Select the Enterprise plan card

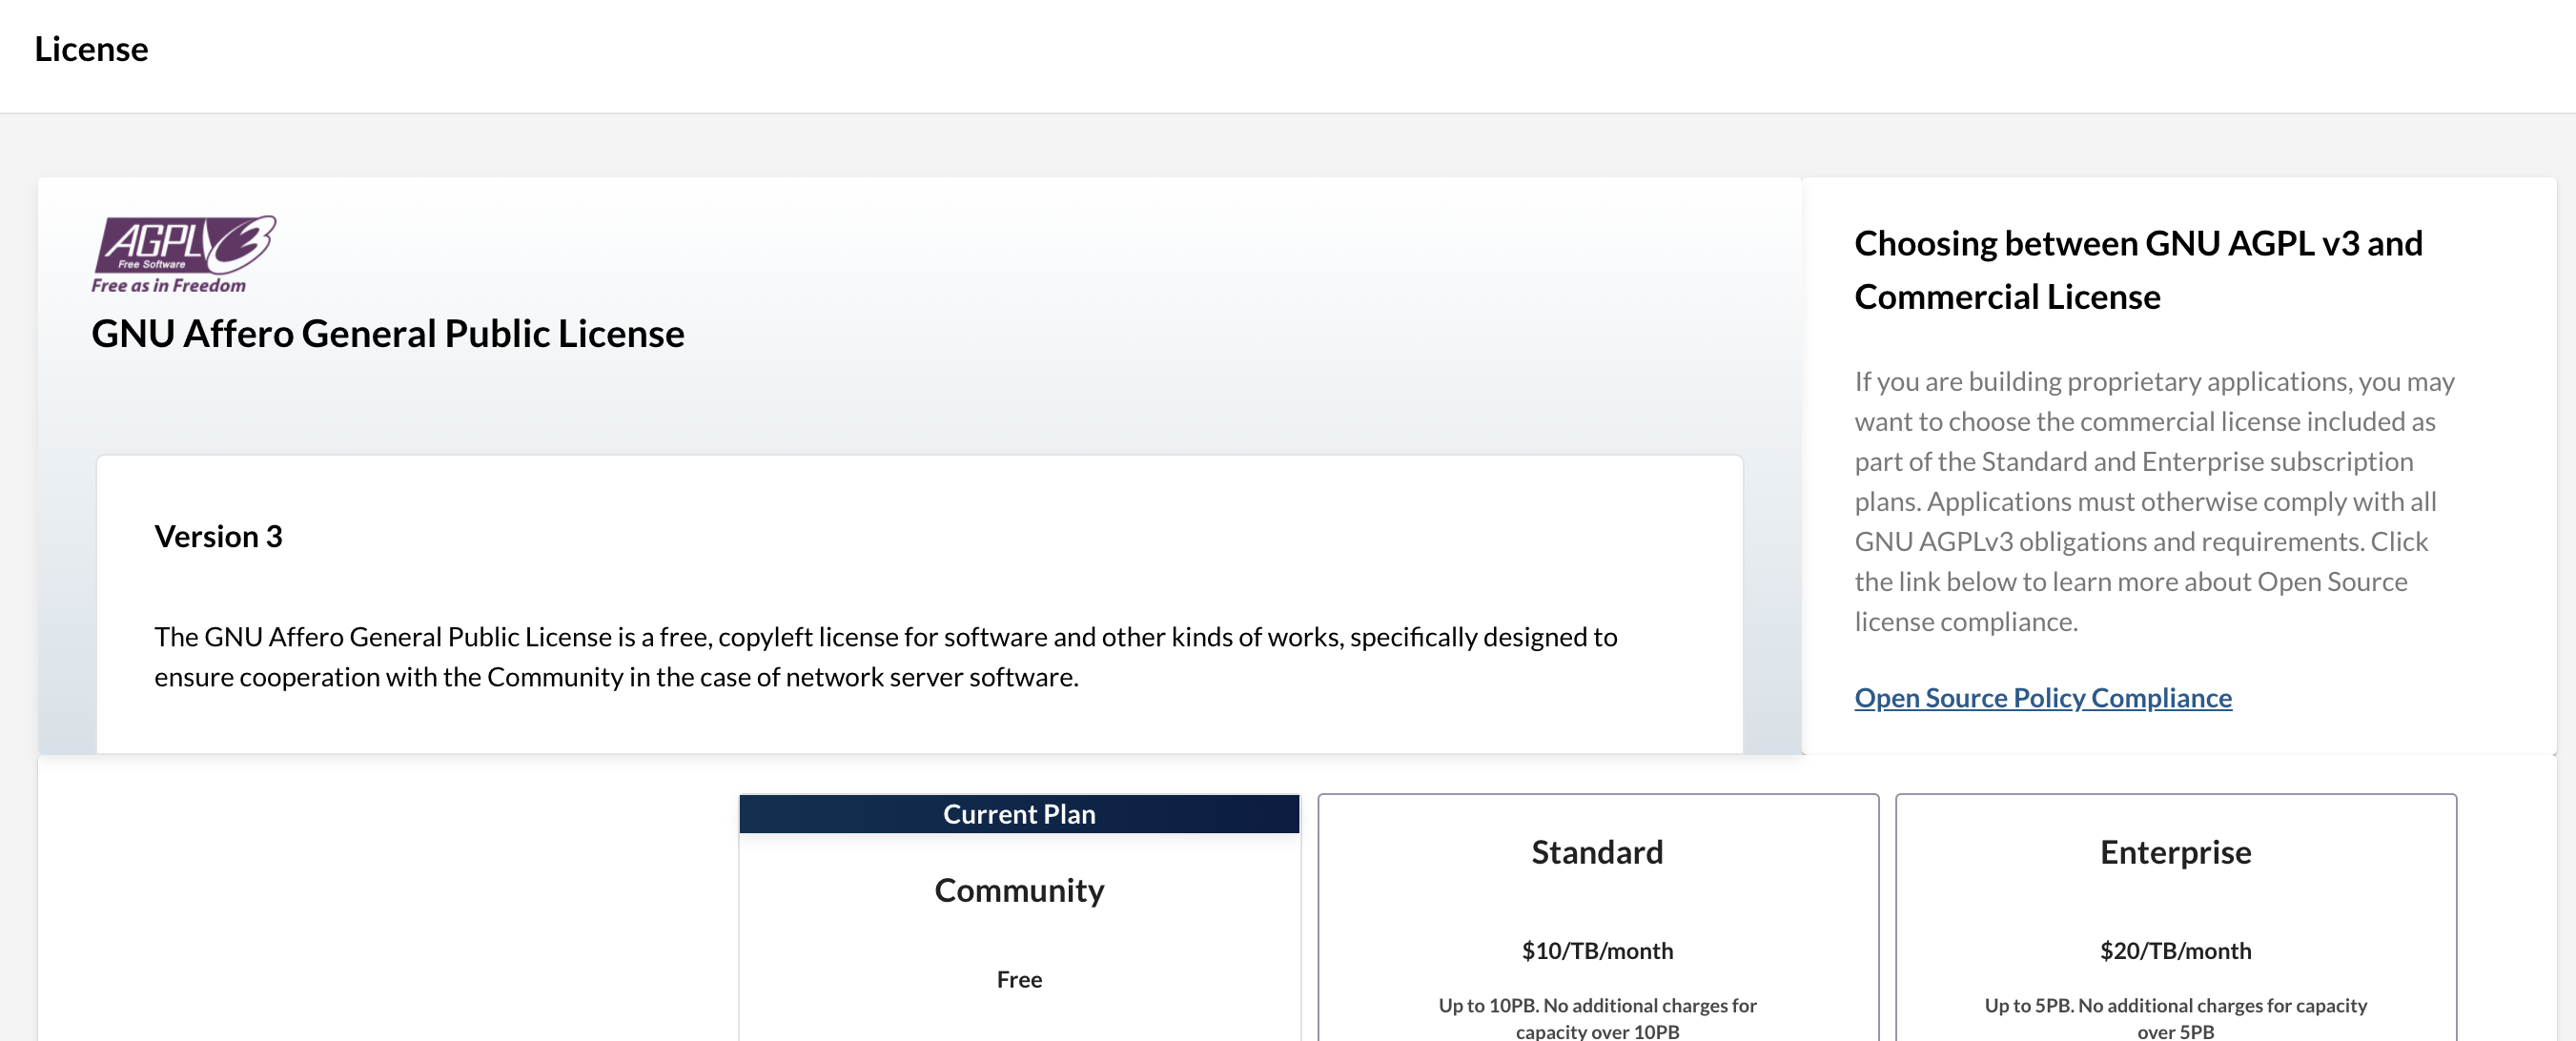2175,900
